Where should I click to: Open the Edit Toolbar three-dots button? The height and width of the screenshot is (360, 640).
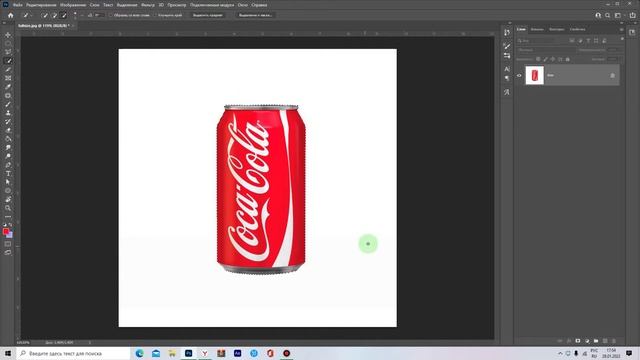point(8,216)
